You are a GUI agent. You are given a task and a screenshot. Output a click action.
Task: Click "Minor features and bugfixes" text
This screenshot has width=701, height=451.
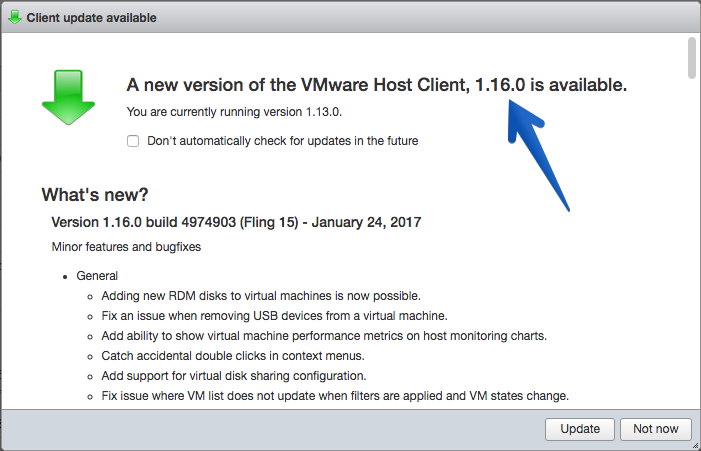(126, 247)
